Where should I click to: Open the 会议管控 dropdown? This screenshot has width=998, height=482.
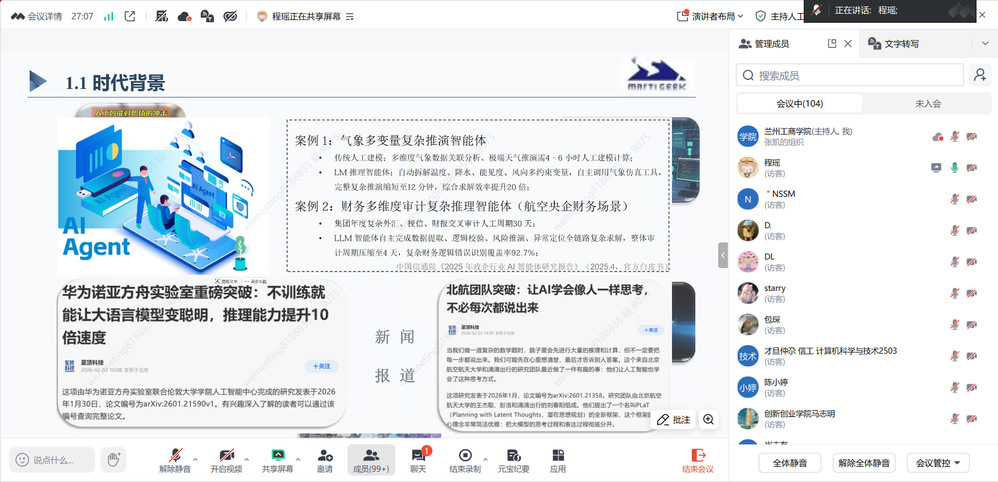(x=939, y=463)
